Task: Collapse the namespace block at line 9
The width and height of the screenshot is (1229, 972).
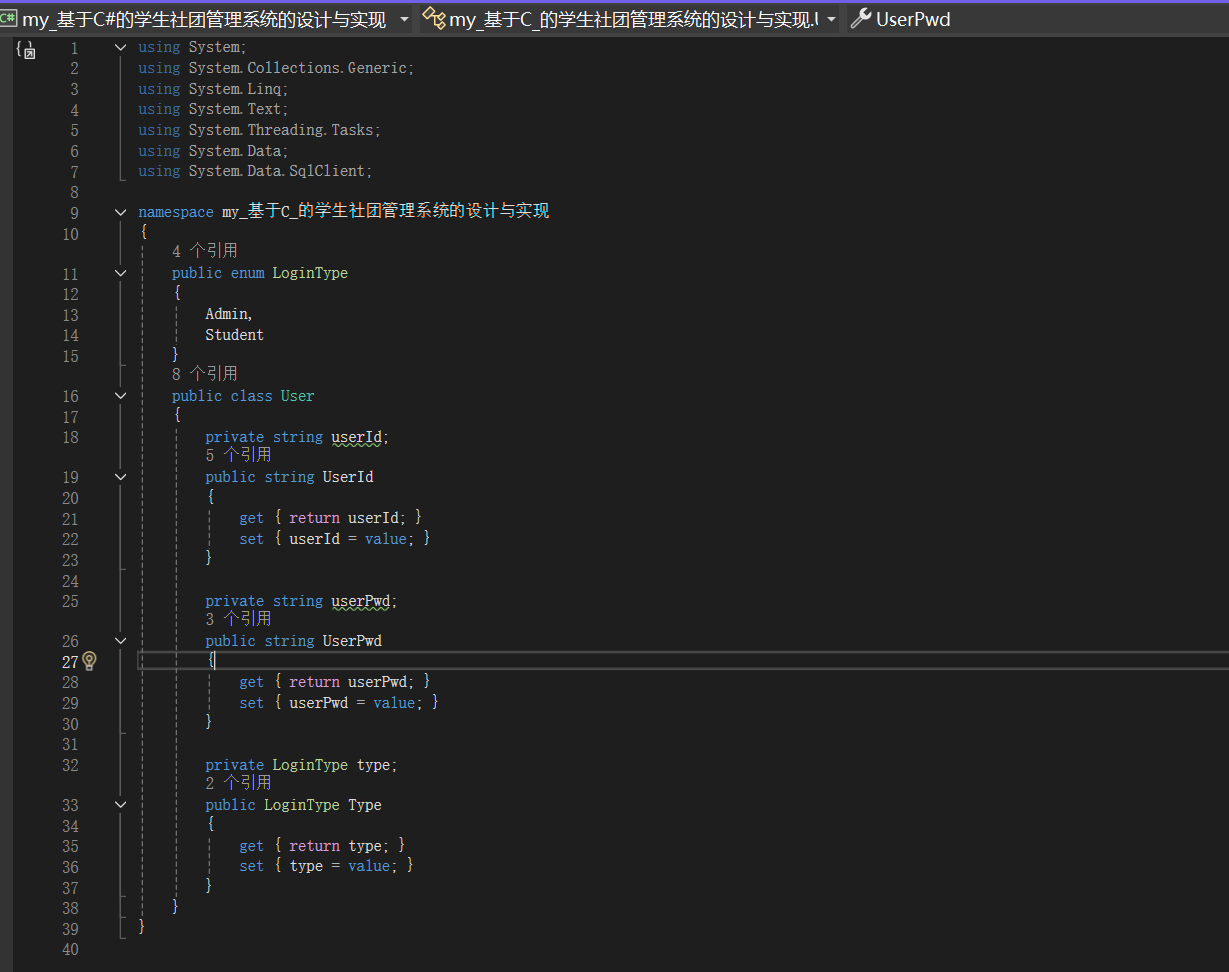Action: [121, 212]
